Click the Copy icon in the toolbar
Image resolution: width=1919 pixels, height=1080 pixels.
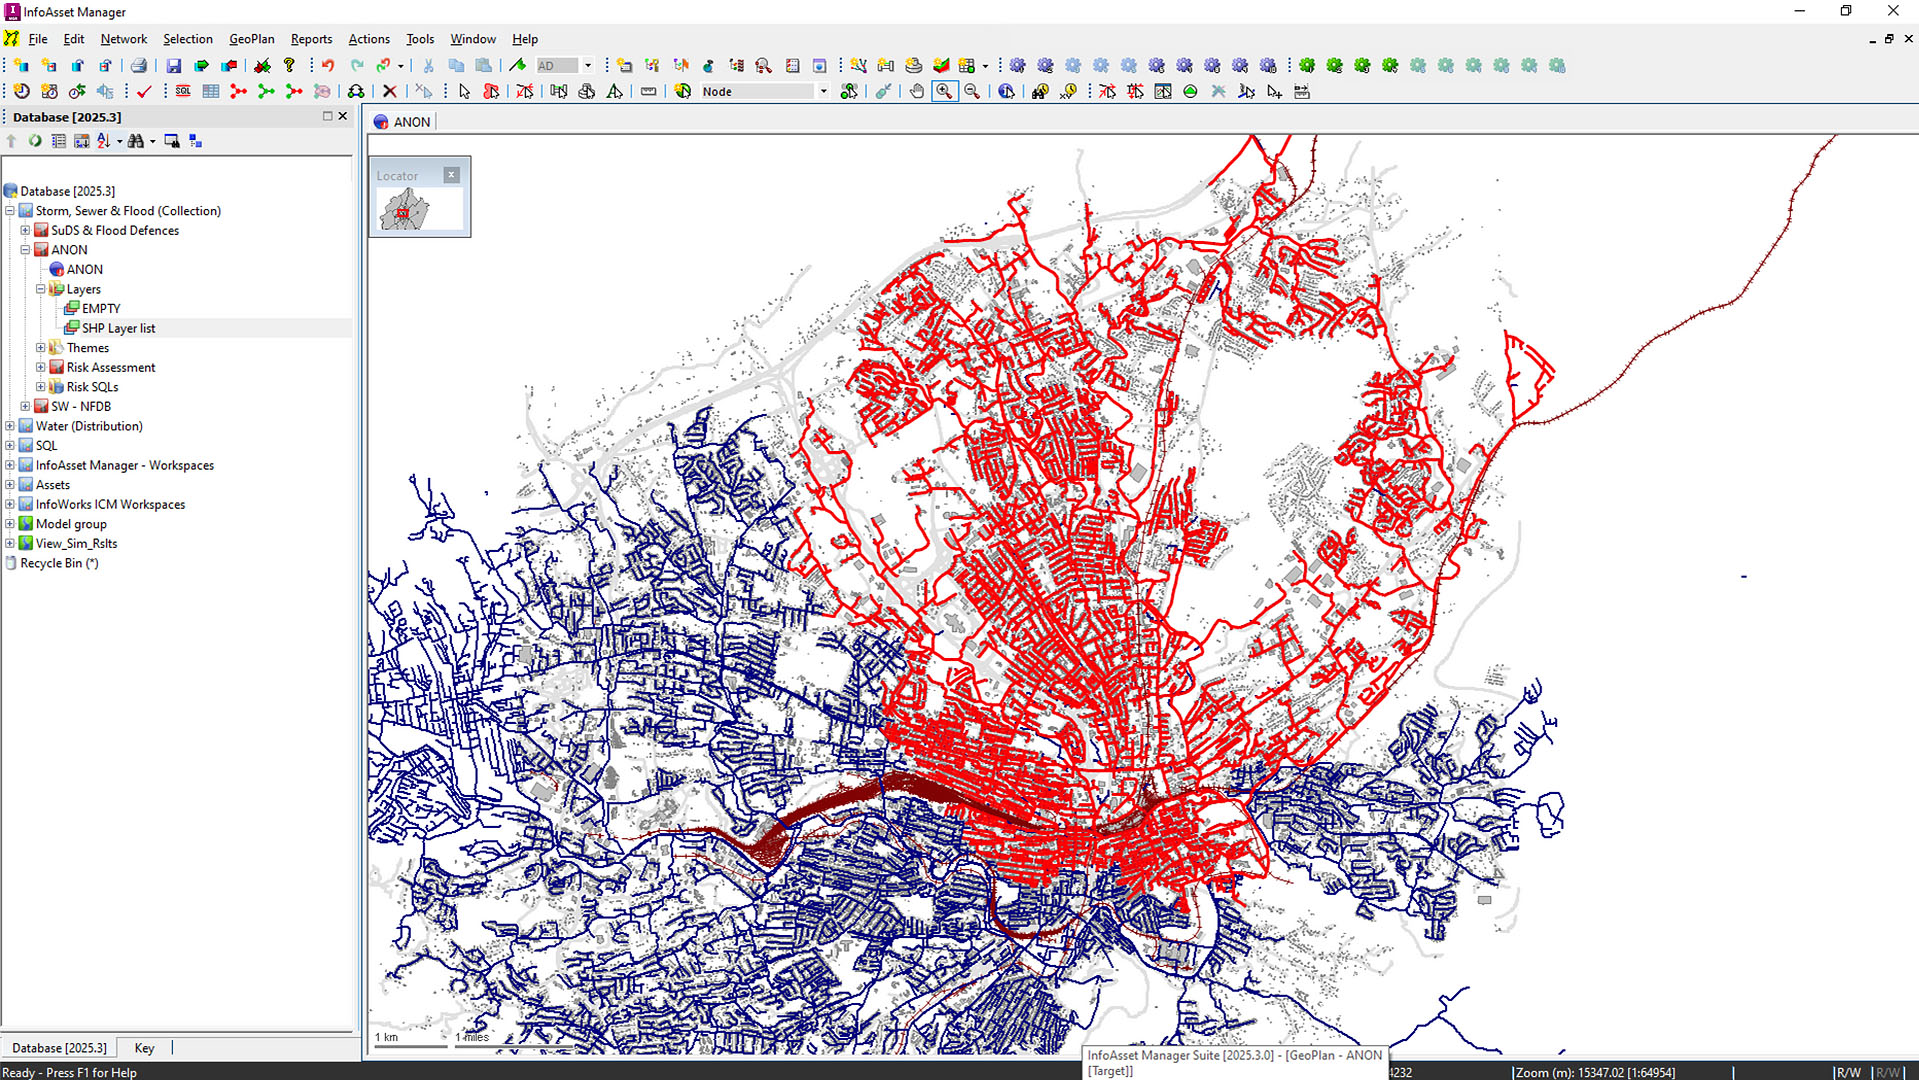pos(456,66)
